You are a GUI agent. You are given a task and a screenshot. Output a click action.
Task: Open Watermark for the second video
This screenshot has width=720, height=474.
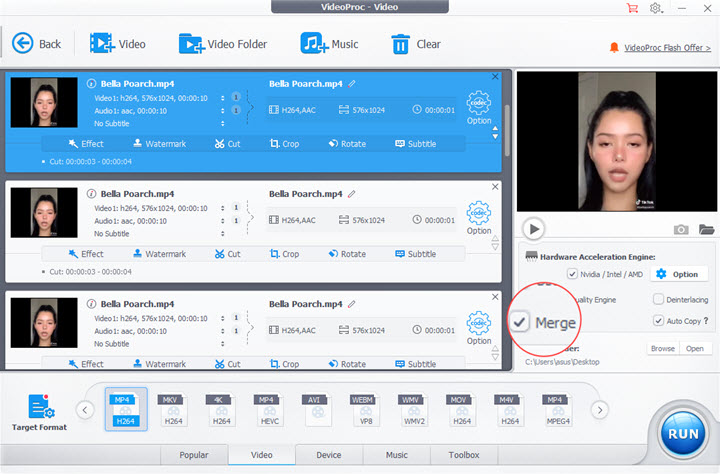point(159,254)
